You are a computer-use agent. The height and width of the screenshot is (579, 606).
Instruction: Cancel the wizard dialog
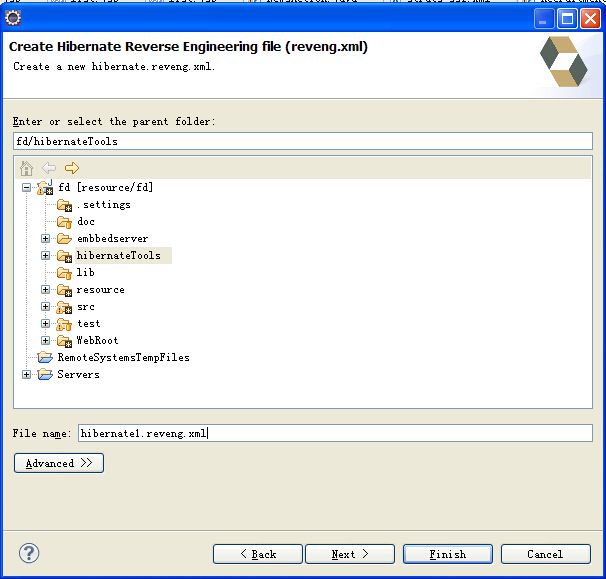[x=545, y=554]
